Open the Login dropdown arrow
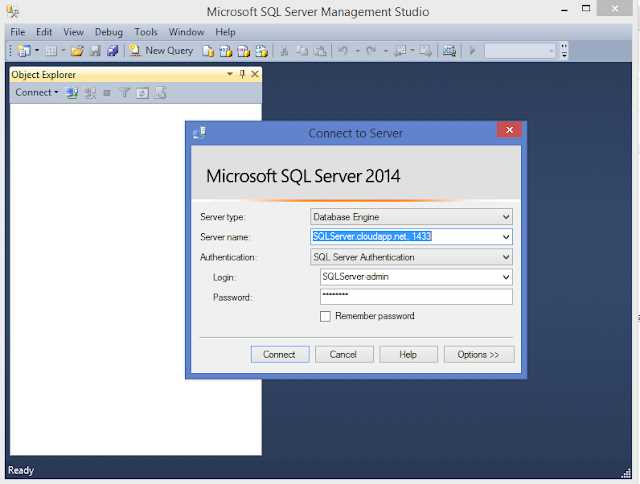The height and width of the screenshot is (484, 640). (x=506, y=277)
